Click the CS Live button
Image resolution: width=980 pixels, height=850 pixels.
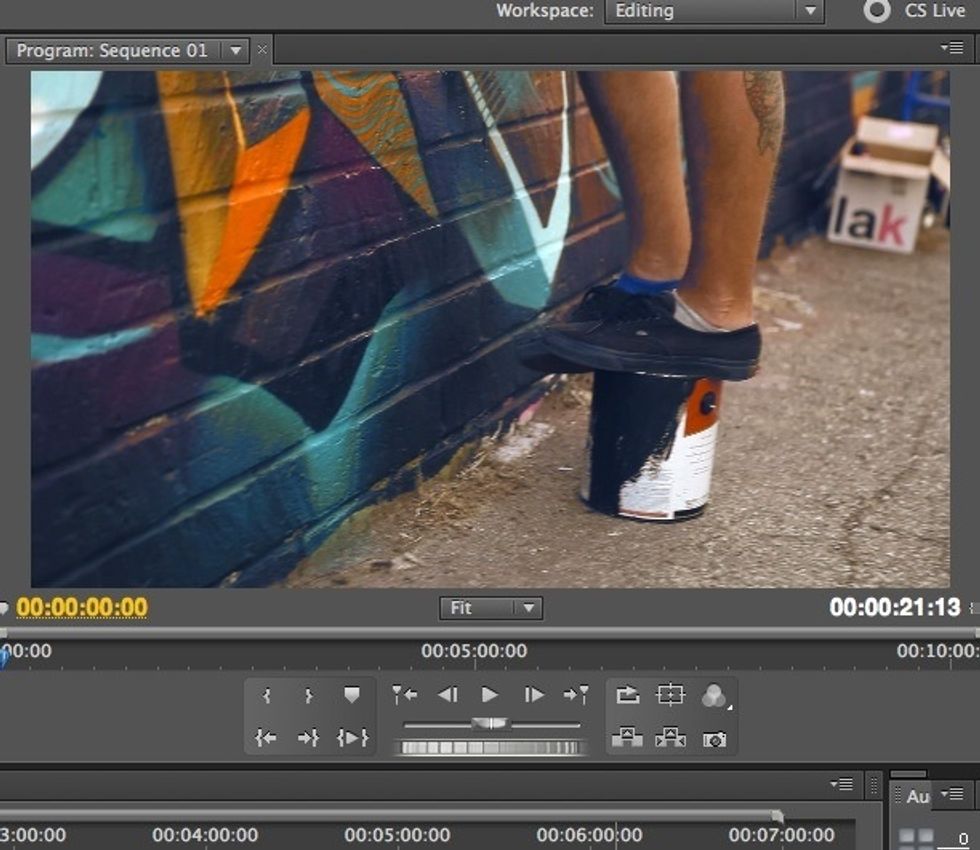coord(922,11)
